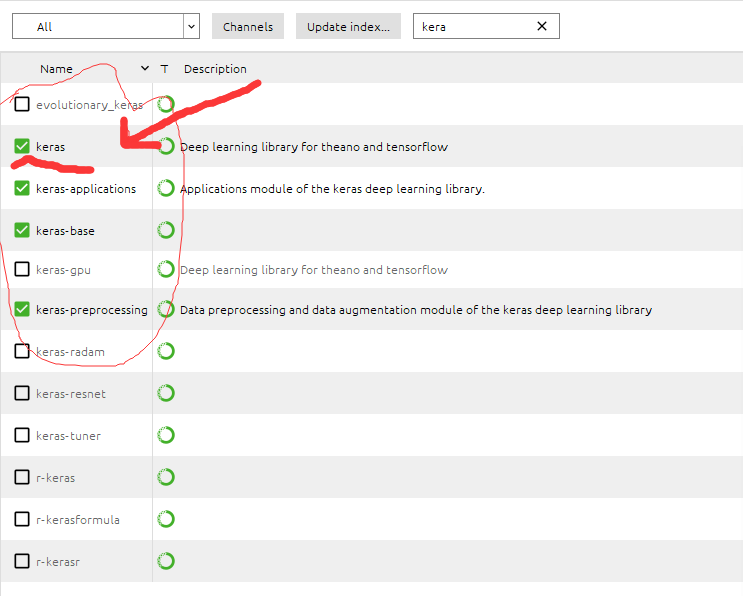Uncheck the keras-preprocessing checkbox

(x=22, y=309)
